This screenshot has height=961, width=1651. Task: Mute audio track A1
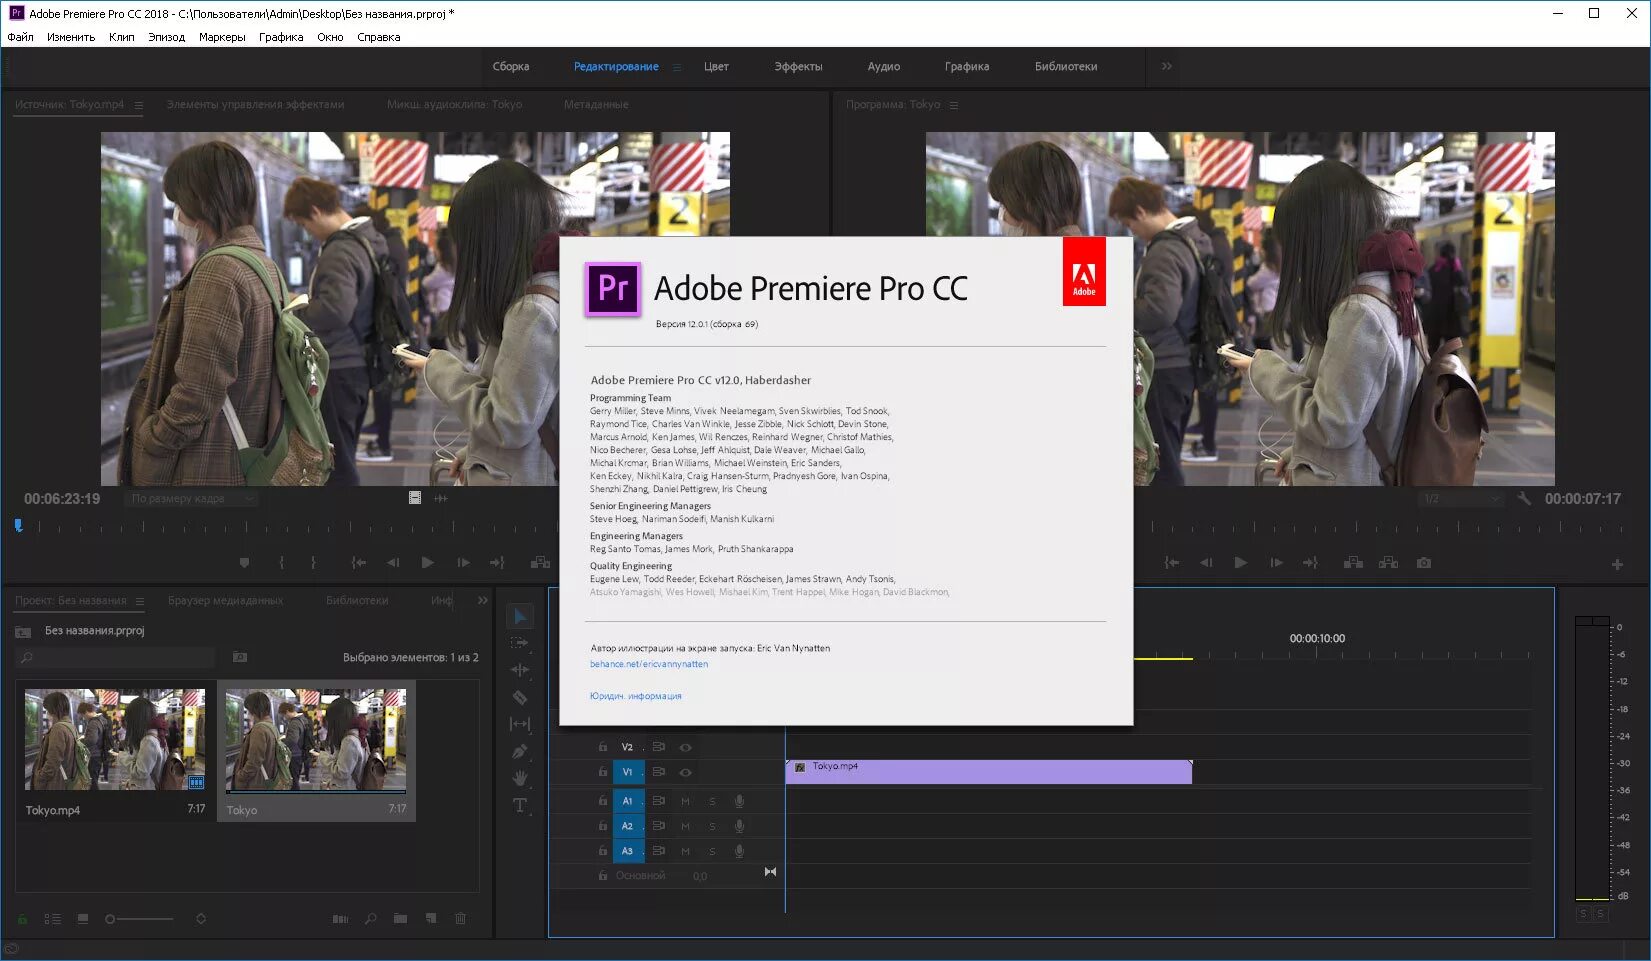[x=685, y=801]
